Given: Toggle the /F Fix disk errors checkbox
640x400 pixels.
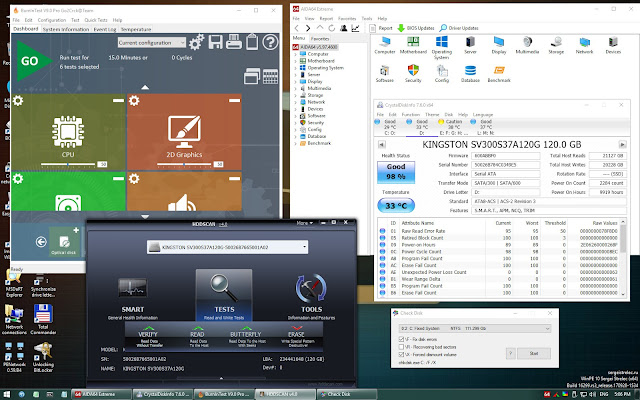Looking at the screenshot, I should (x=401, y=339).
